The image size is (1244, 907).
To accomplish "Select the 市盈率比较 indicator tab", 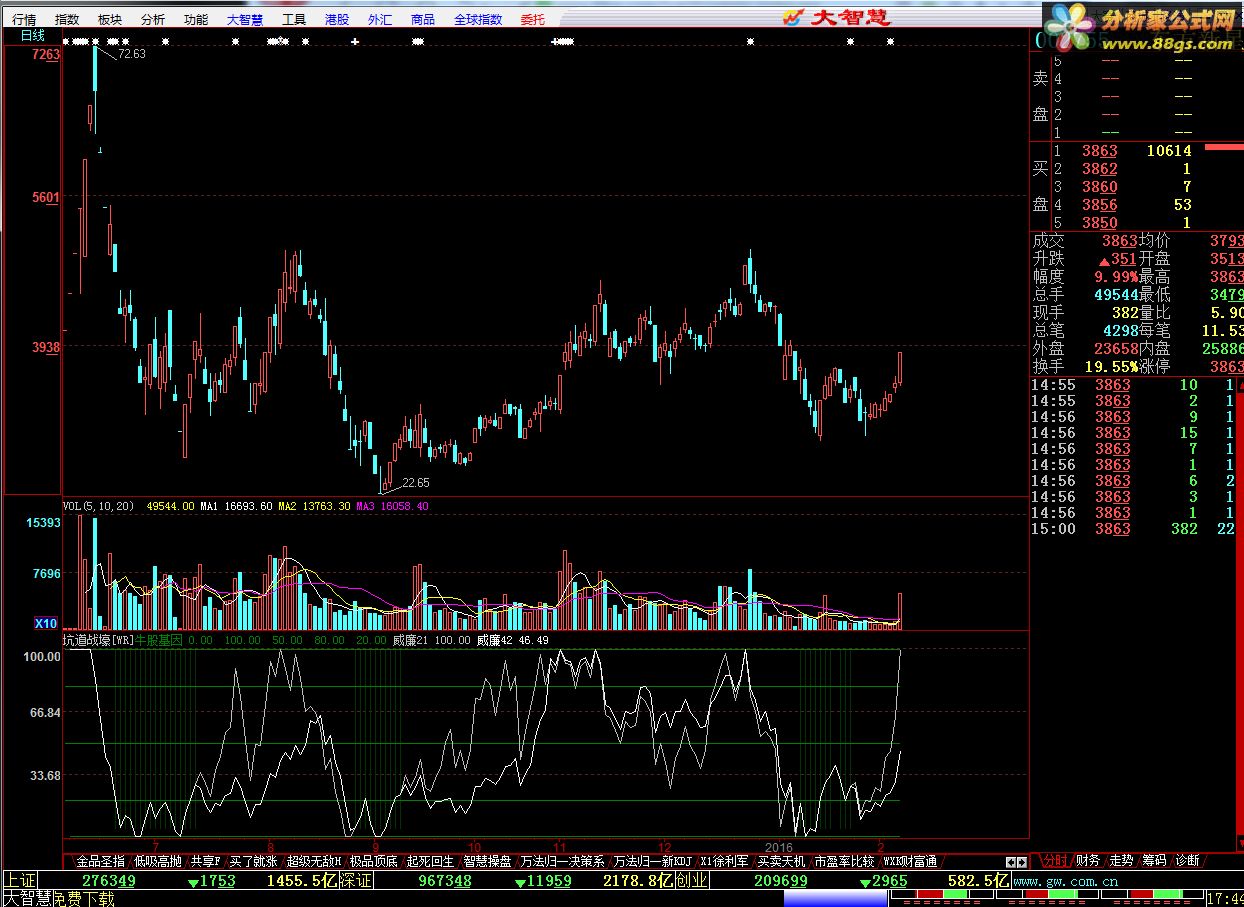I will point(844,861).
